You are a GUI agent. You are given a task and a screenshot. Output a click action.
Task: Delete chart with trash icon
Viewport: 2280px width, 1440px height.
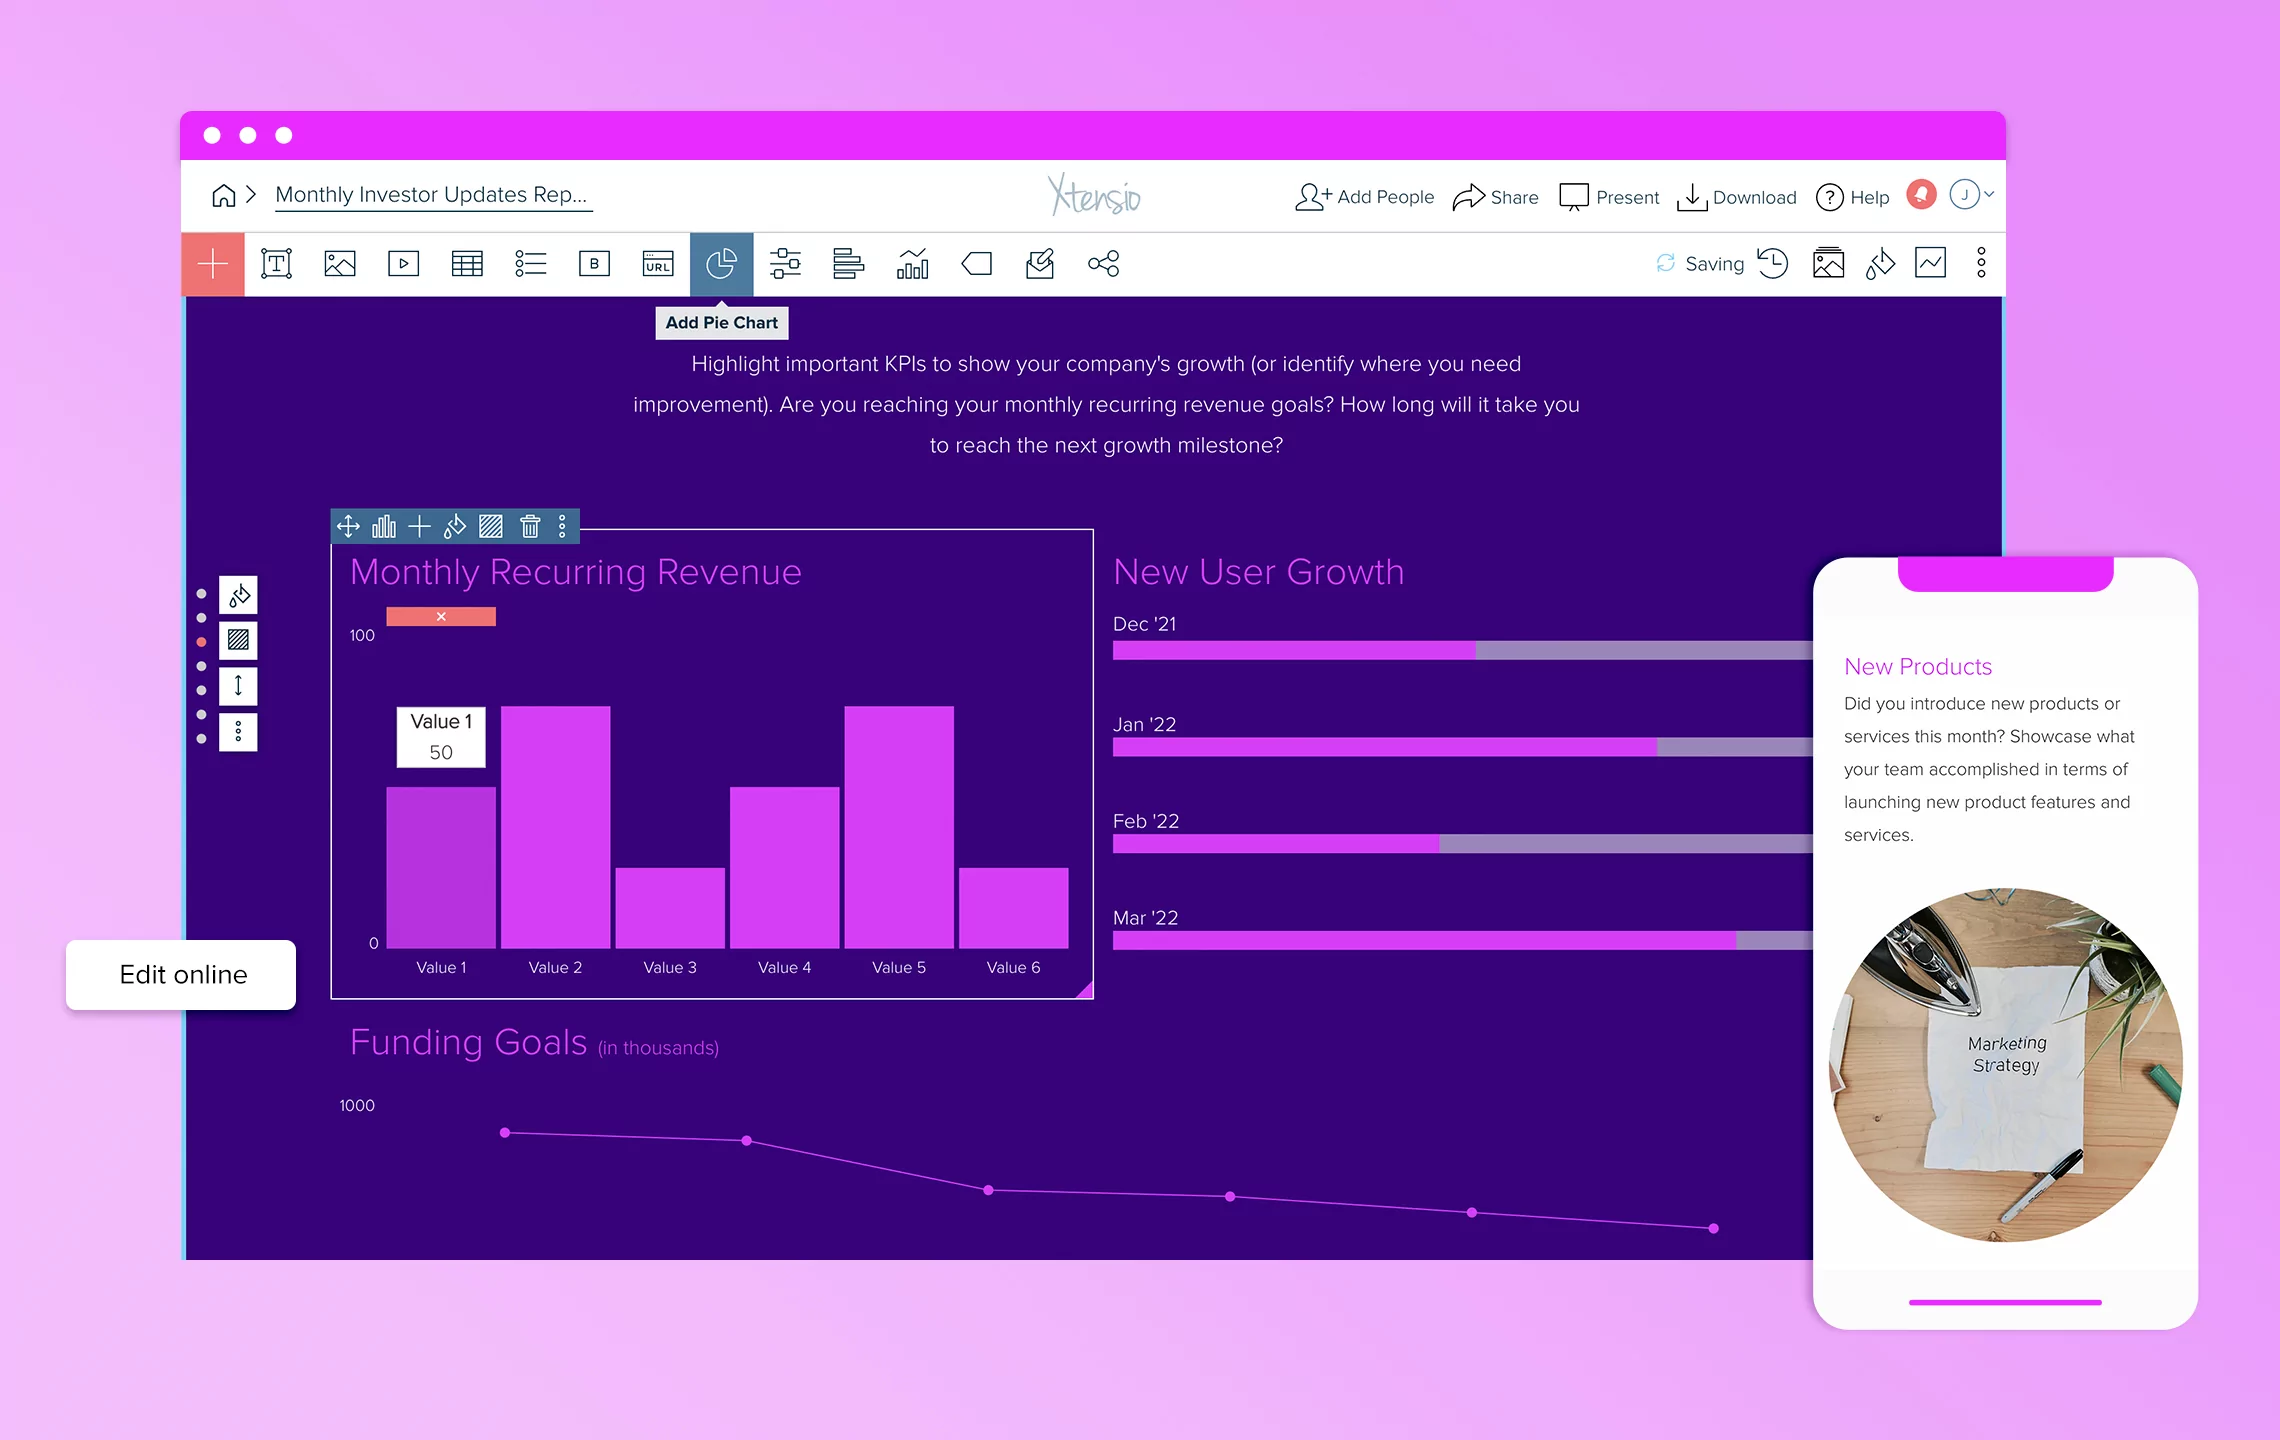[530, 526]
